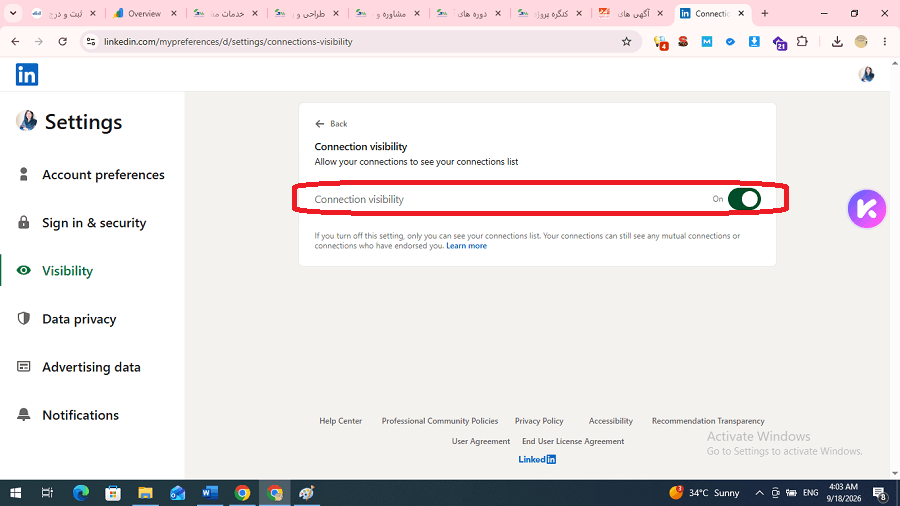Click purple extension icon with 21 badge
This screenshot has height=506, width=900.
coord(779,43)
